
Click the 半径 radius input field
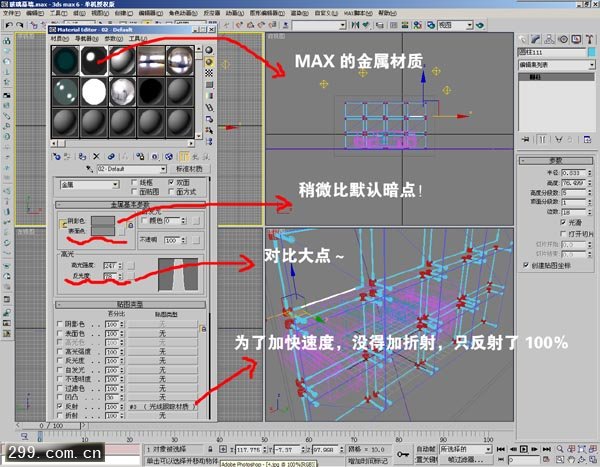[573, 173]
